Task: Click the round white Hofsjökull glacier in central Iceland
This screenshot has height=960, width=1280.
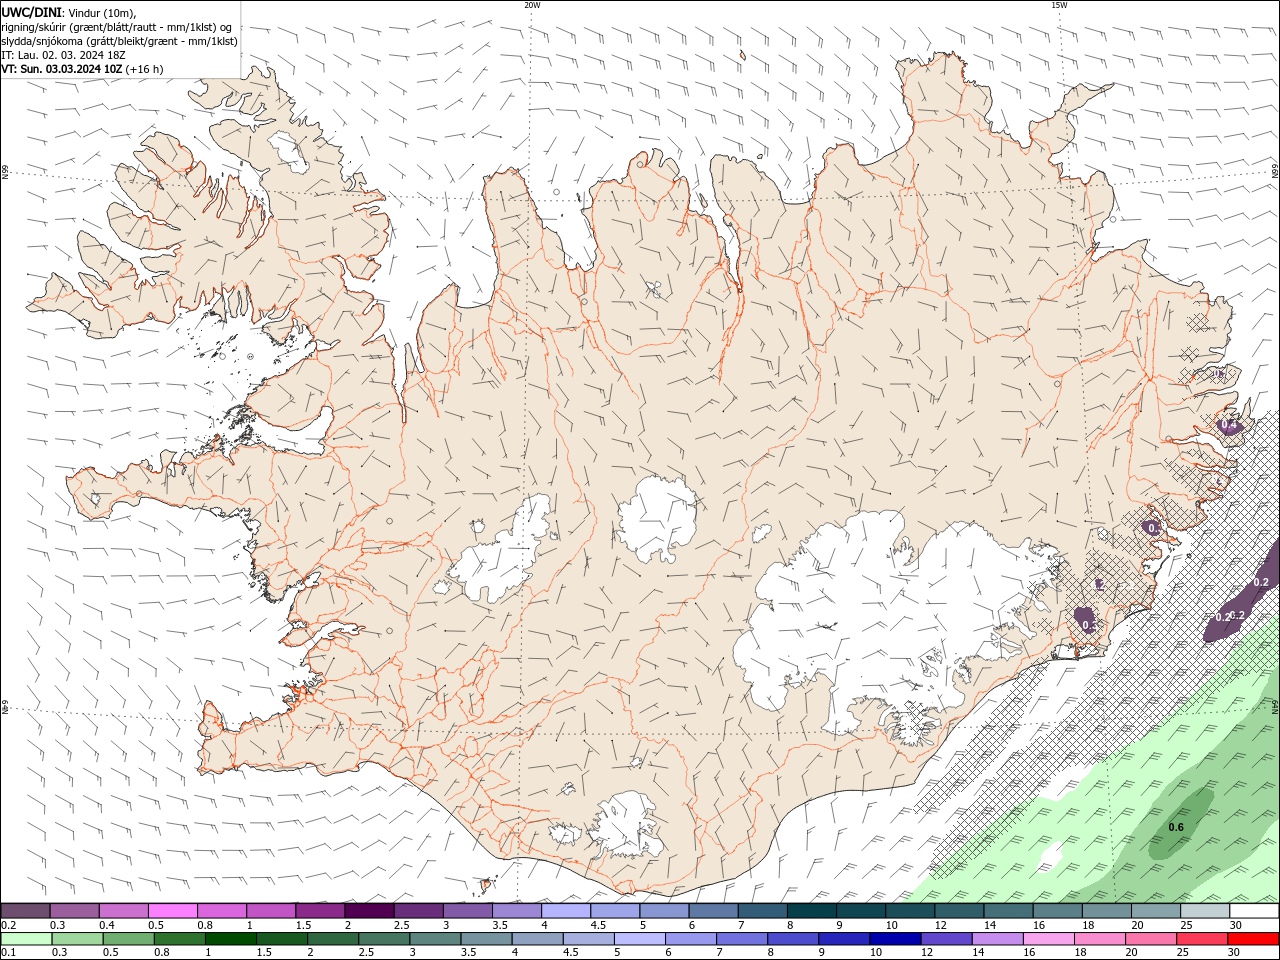Action: tap(657, 519)
